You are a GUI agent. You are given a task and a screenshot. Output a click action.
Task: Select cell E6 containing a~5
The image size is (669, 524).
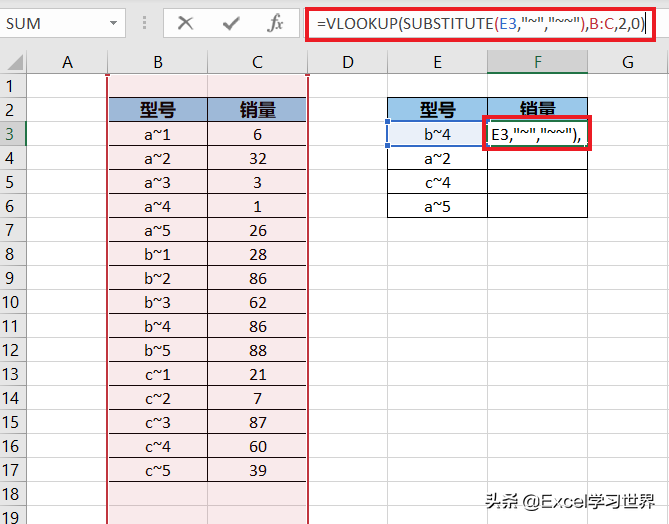tap(437, 206)
